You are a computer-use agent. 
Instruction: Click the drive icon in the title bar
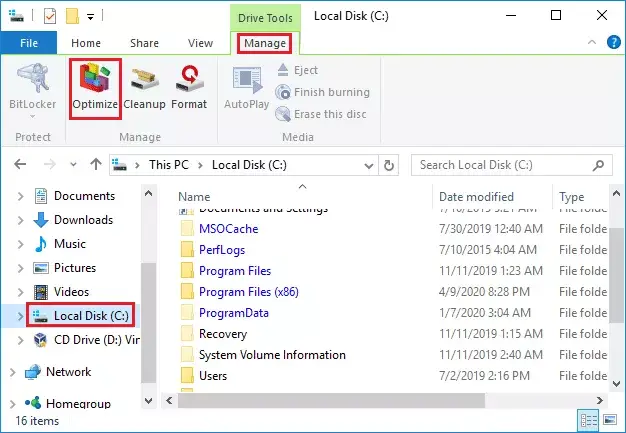click(x=16, y=16)
